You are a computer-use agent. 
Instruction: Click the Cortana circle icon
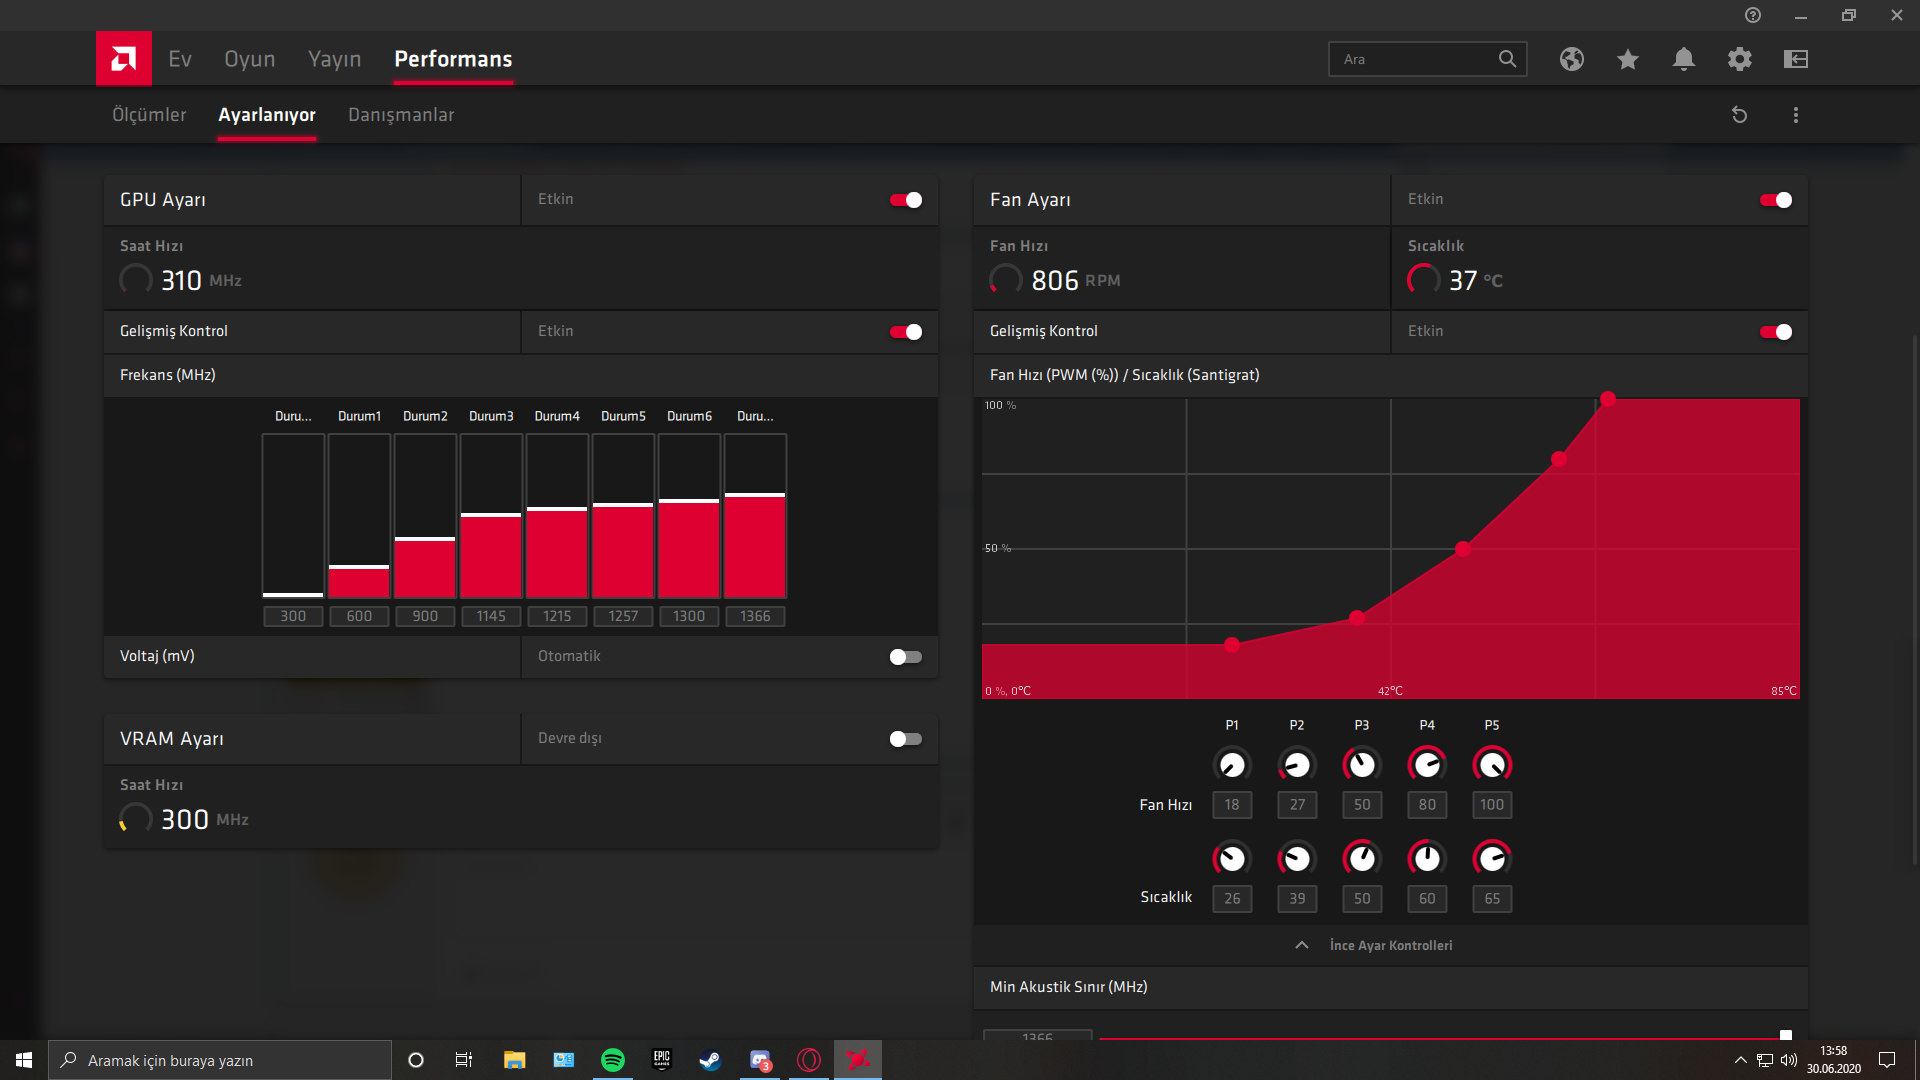[x=416, y=1060]
